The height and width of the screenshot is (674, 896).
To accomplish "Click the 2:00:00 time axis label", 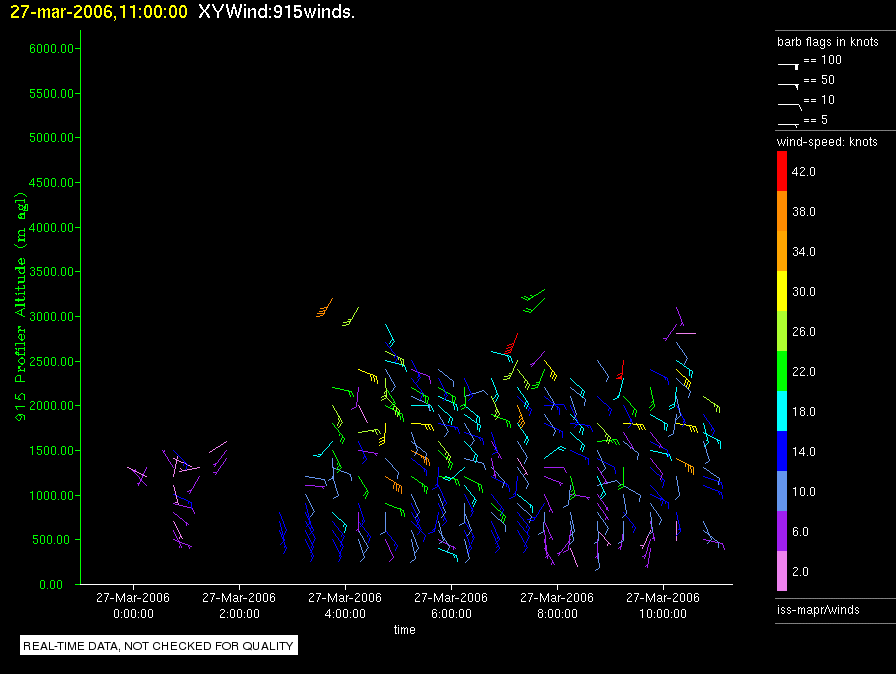I will (239, 614).
